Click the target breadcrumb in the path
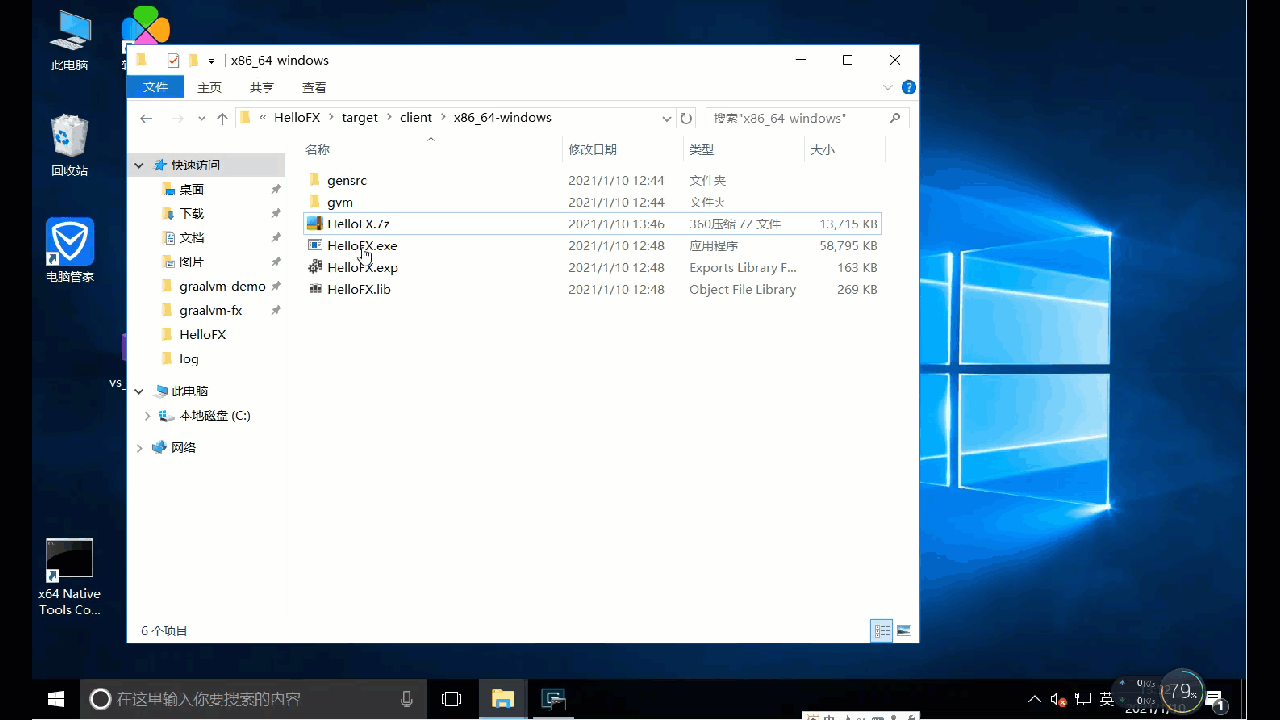This screenshot has height=720, width=1280. (360, 118)
